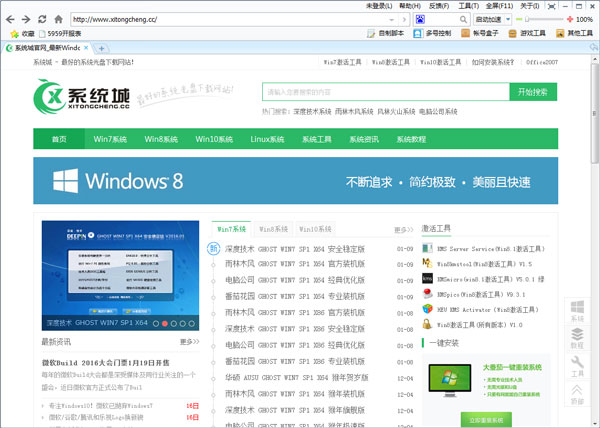Image resolution: width=600 pixels, height=428 pixels.
Task: Click the 深度技术系统 hot search link
Action: 312,112
